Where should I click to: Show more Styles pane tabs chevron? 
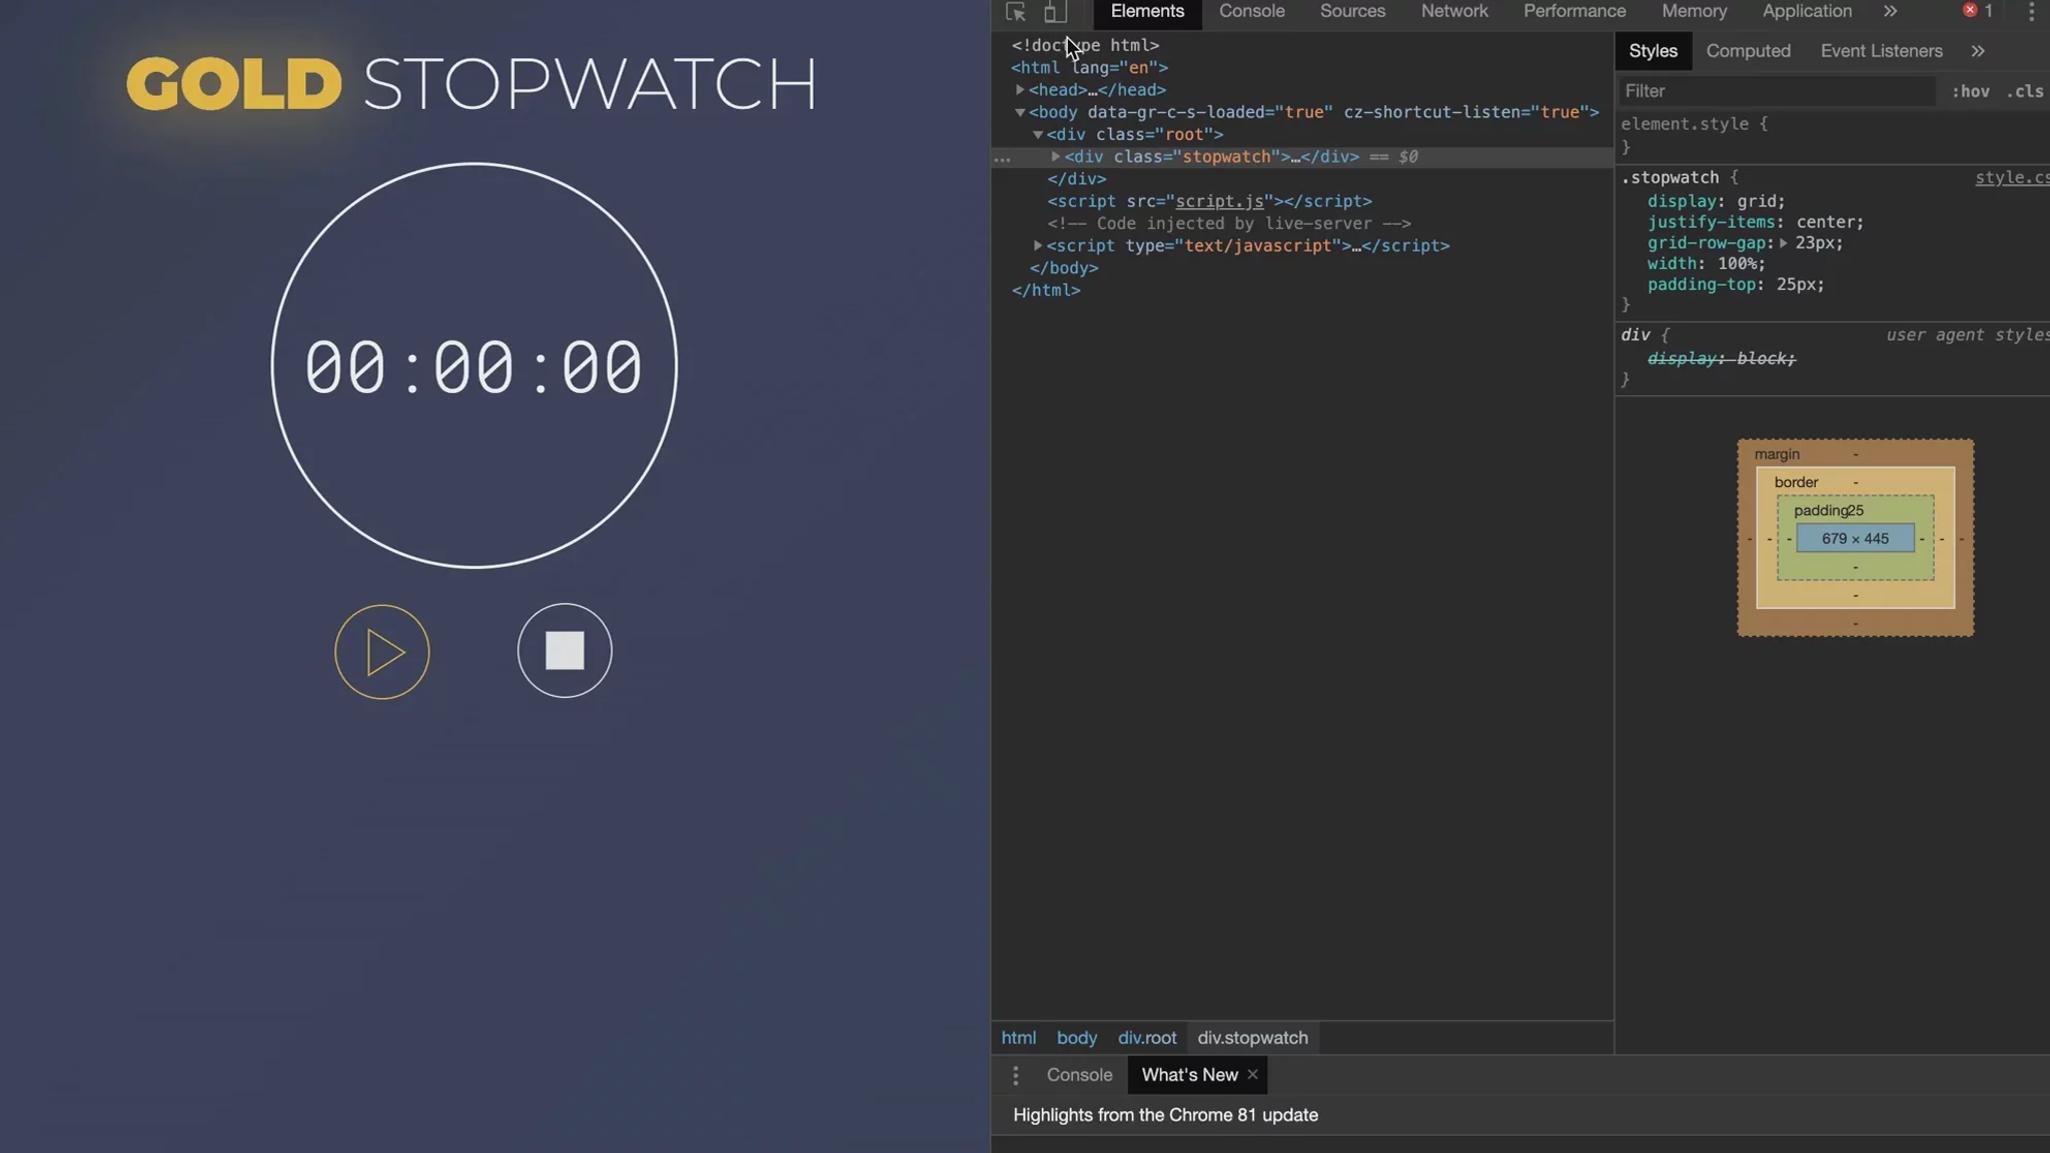coord(1977,51)
